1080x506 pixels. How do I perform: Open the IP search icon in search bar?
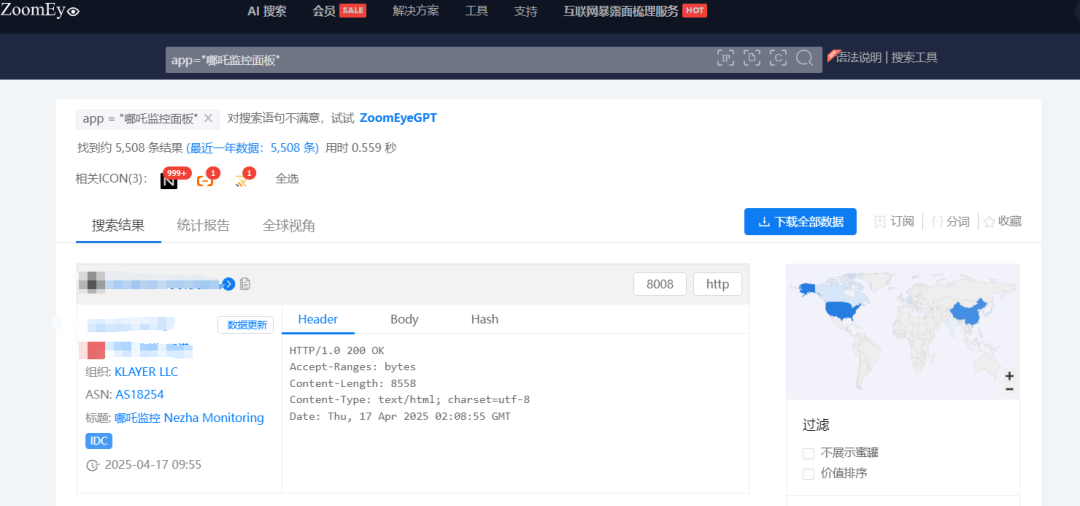point(725,59)
